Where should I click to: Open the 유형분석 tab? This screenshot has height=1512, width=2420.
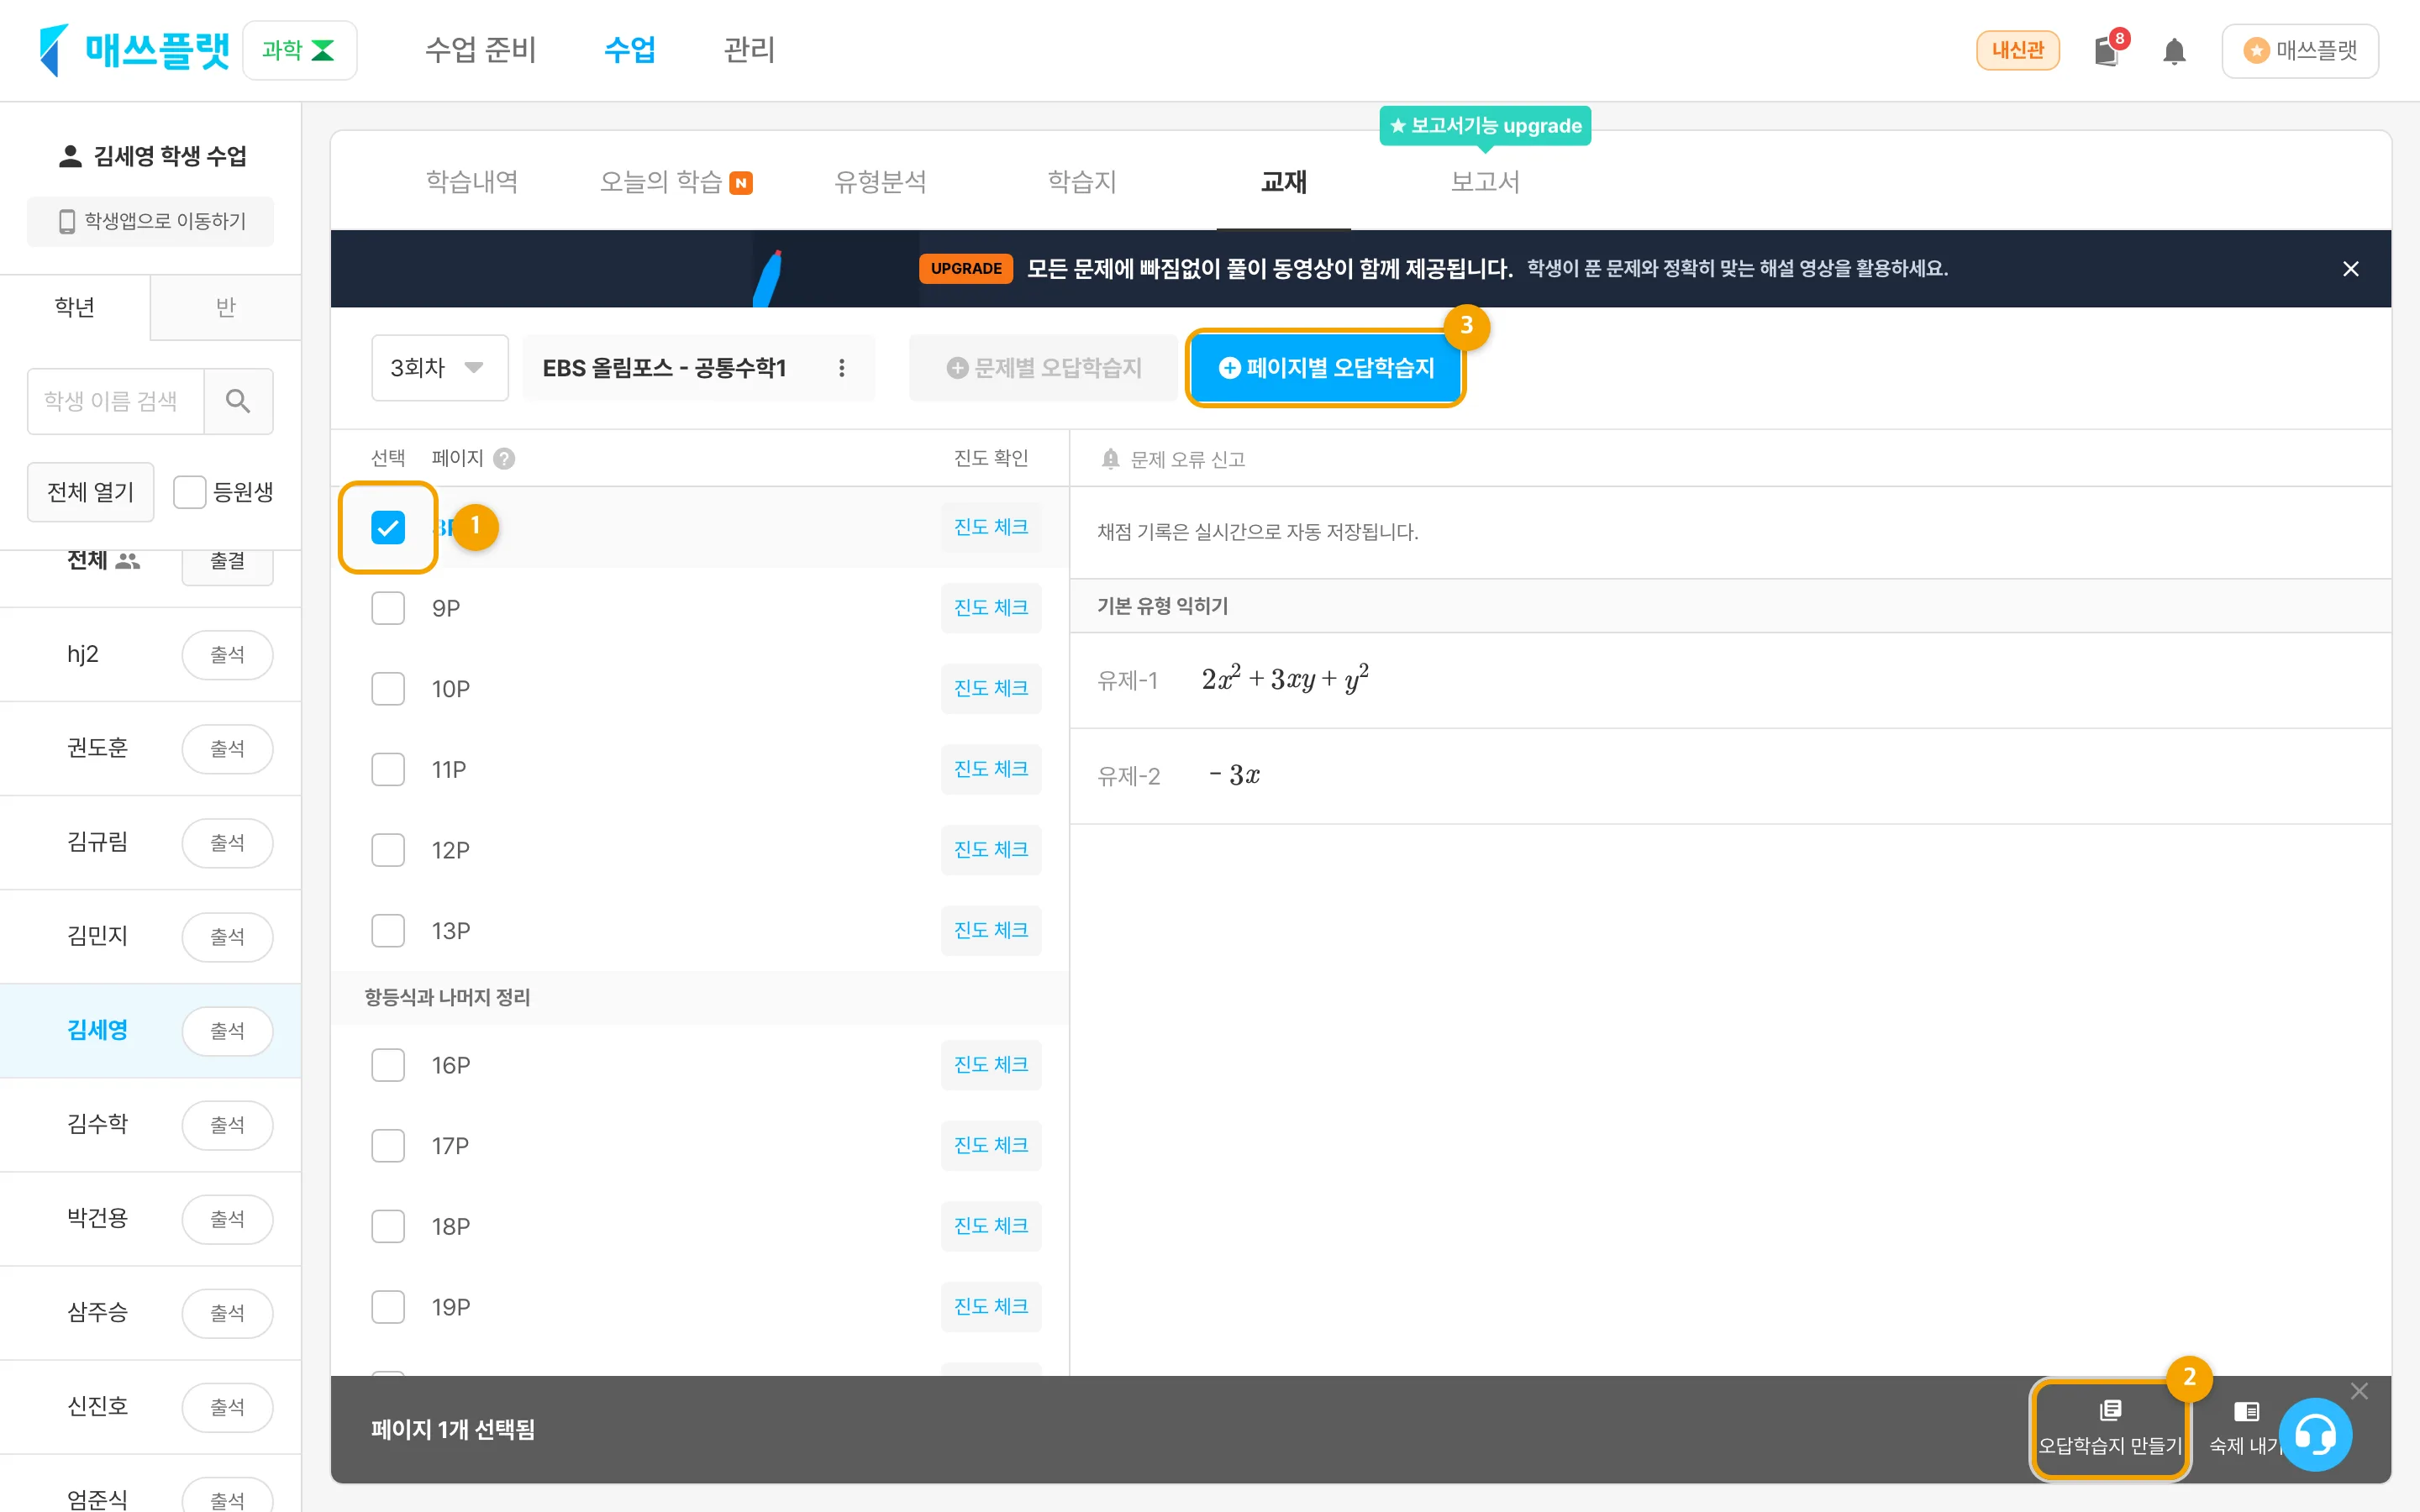(880, 181)
